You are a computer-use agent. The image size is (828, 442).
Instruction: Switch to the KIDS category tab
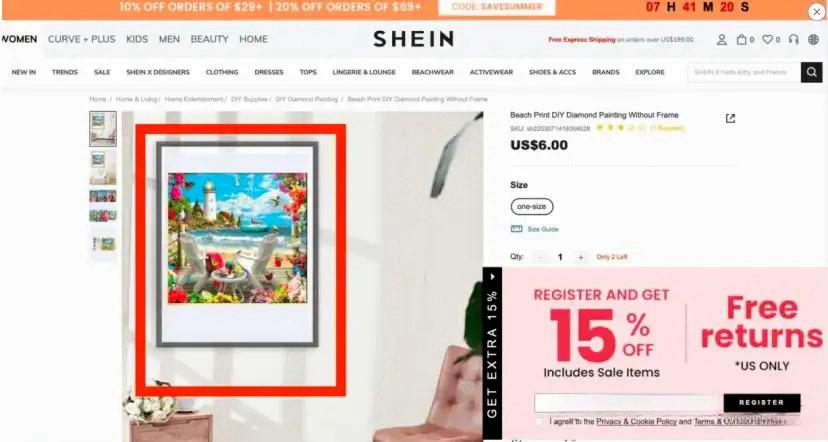click(137, 39)
